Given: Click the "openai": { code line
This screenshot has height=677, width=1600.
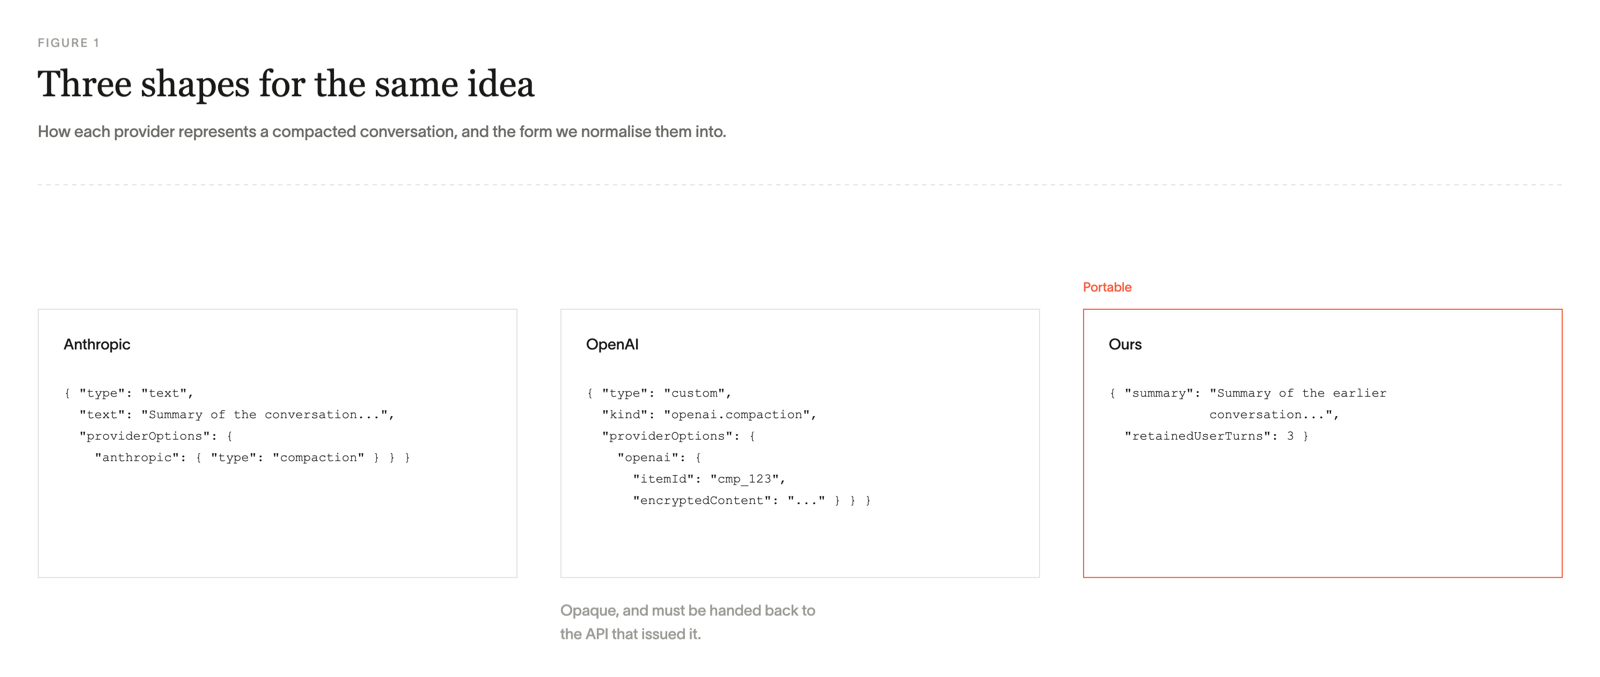Looking at the screenshot, I should 659,457.
